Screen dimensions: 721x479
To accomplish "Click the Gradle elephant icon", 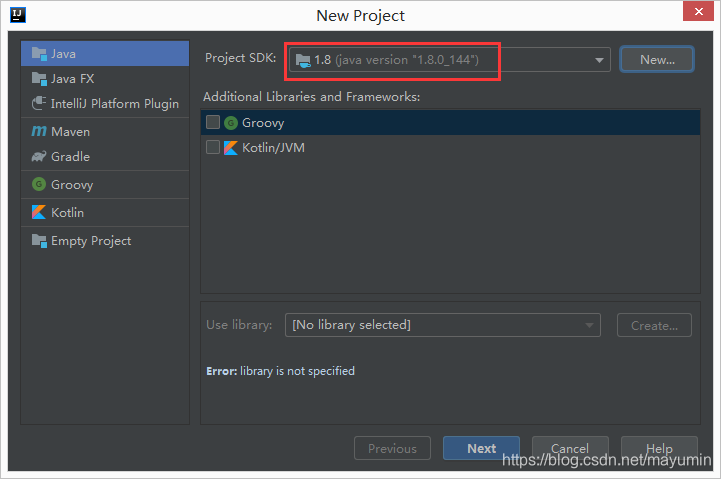I will (x=39, y=156).
